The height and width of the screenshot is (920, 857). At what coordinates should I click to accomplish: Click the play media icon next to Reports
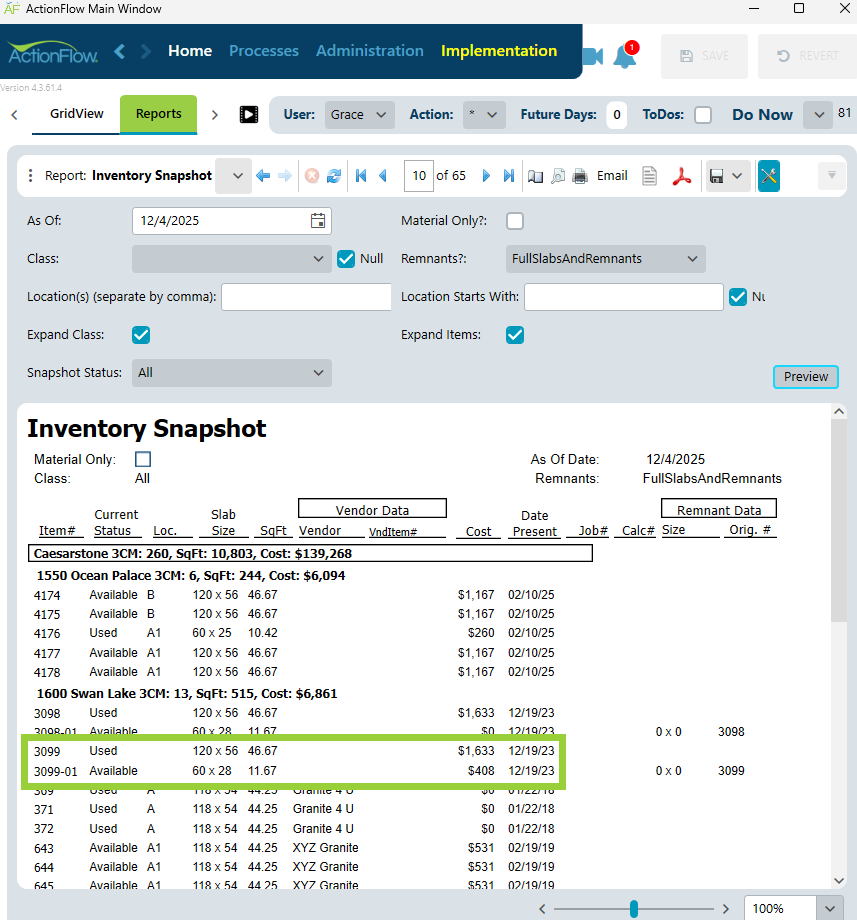tap(249, 114)
